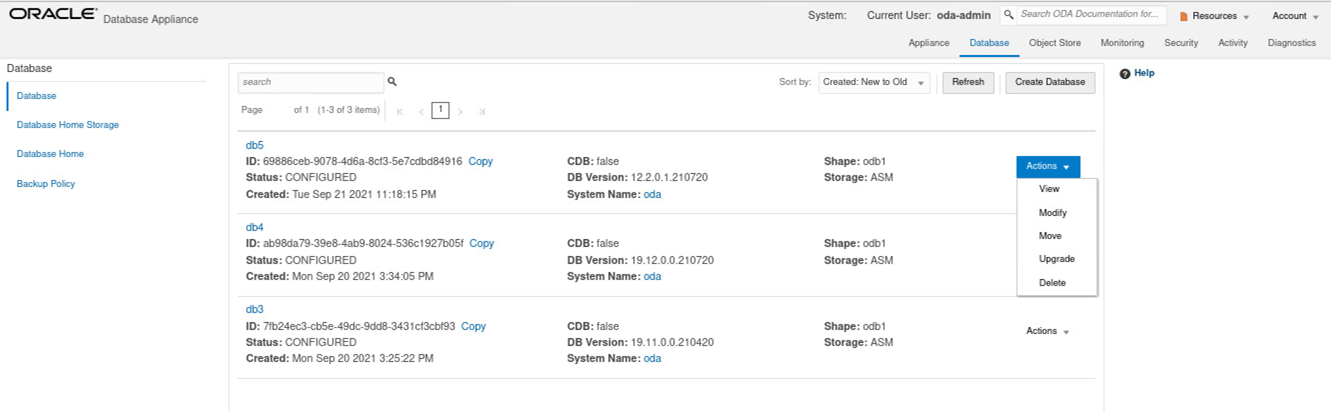1331x411 pixels.
Task: Go to last page pagination icon
Action: tap(482, 111)
